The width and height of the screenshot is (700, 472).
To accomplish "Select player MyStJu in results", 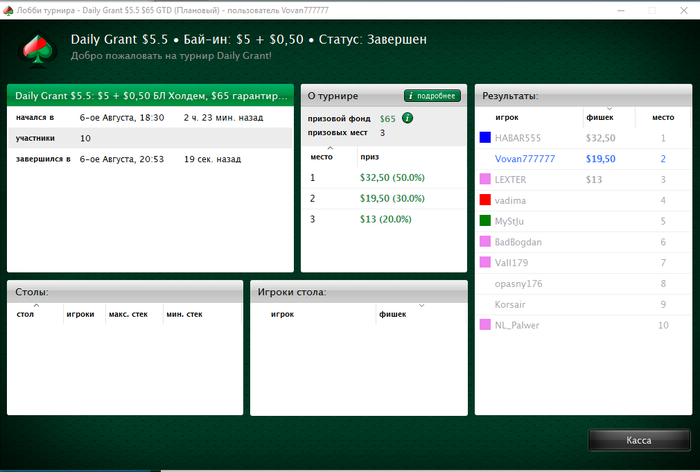I will tap(583, 221).
